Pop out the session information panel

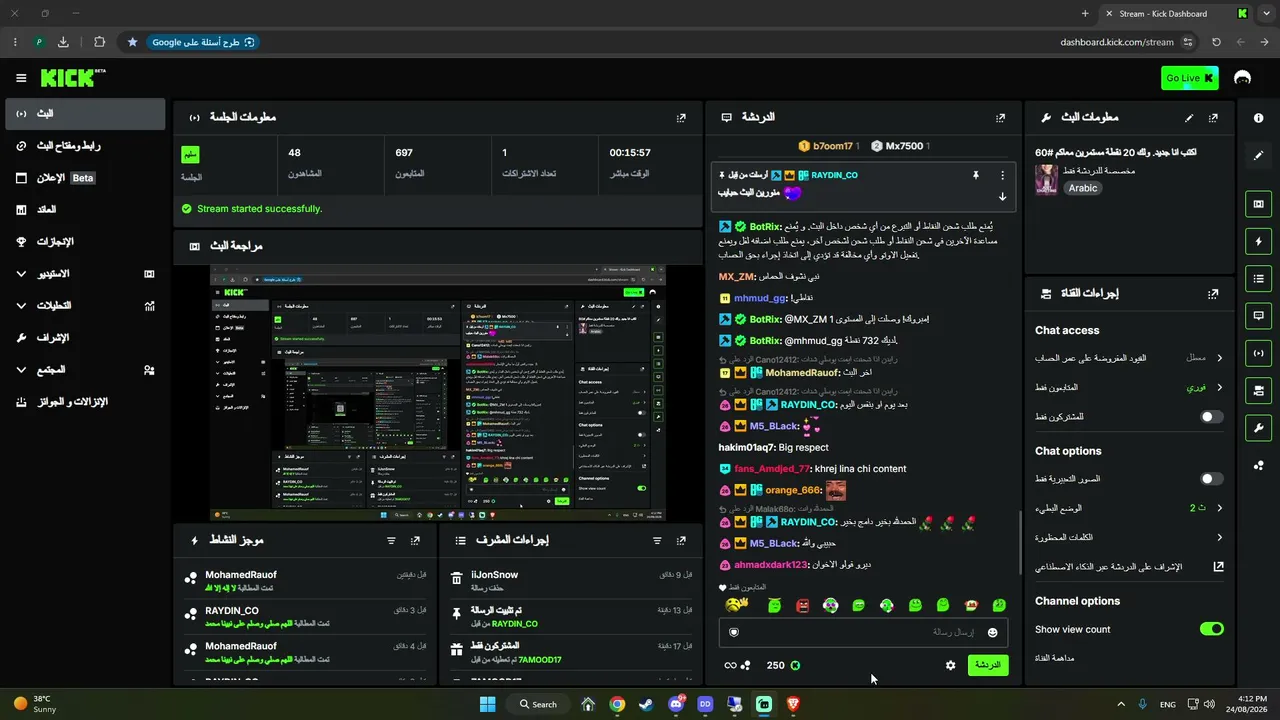(x=681, y=118)
